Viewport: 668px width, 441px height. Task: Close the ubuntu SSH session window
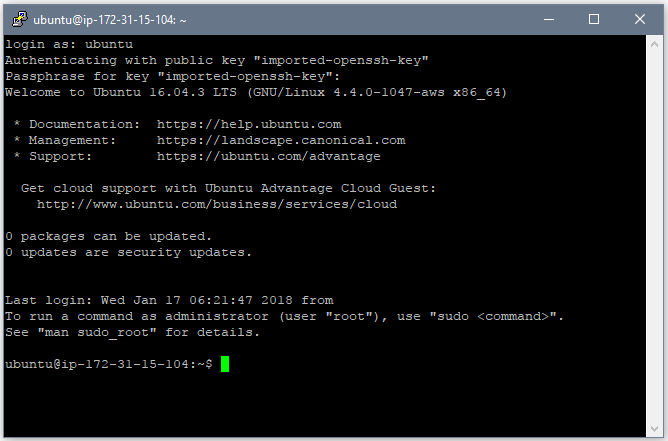coord(639,20)
